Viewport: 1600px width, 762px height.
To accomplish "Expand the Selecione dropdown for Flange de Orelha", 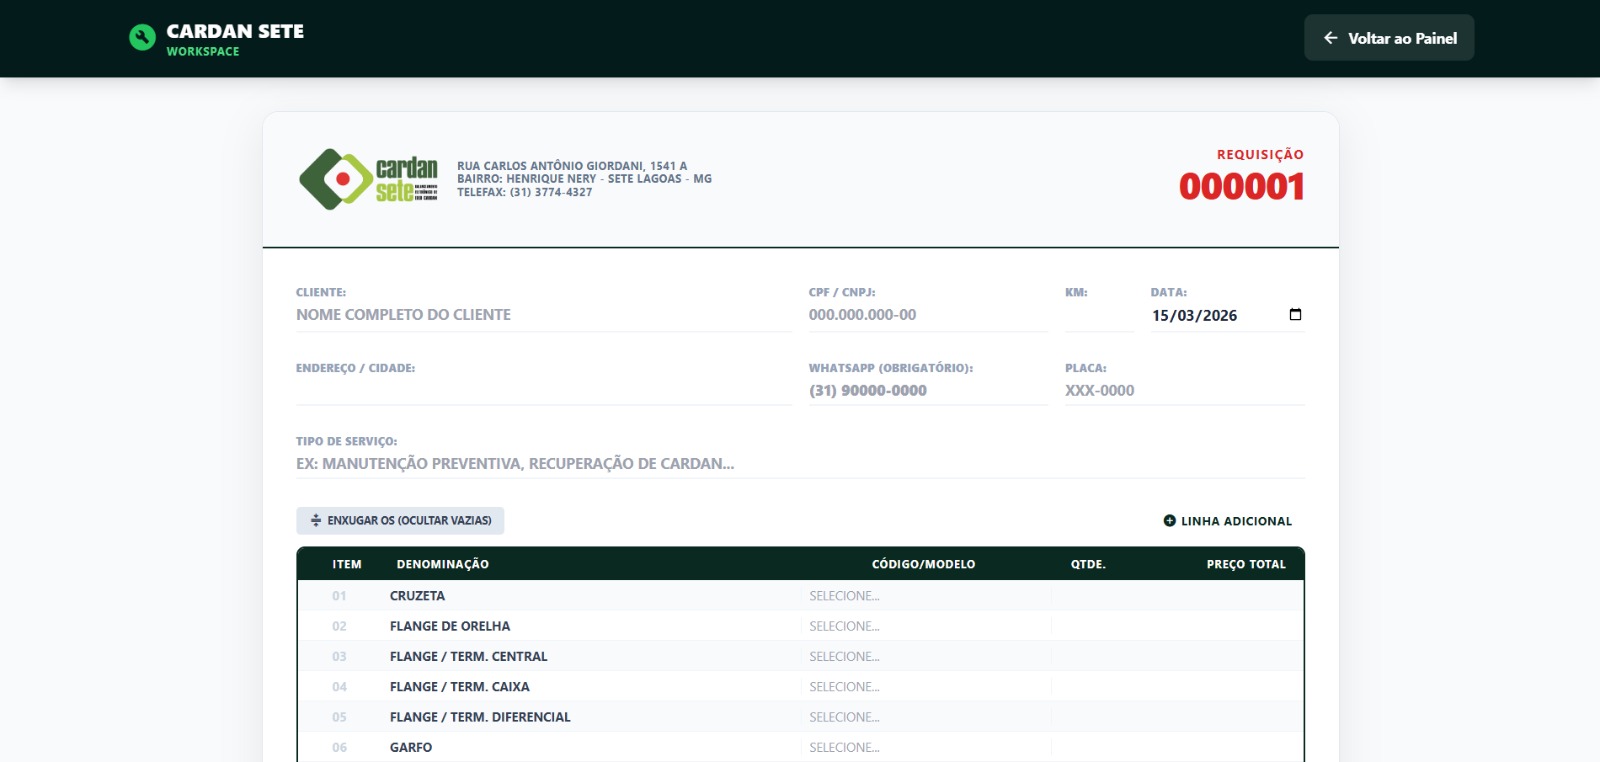I will pos(925,626).
